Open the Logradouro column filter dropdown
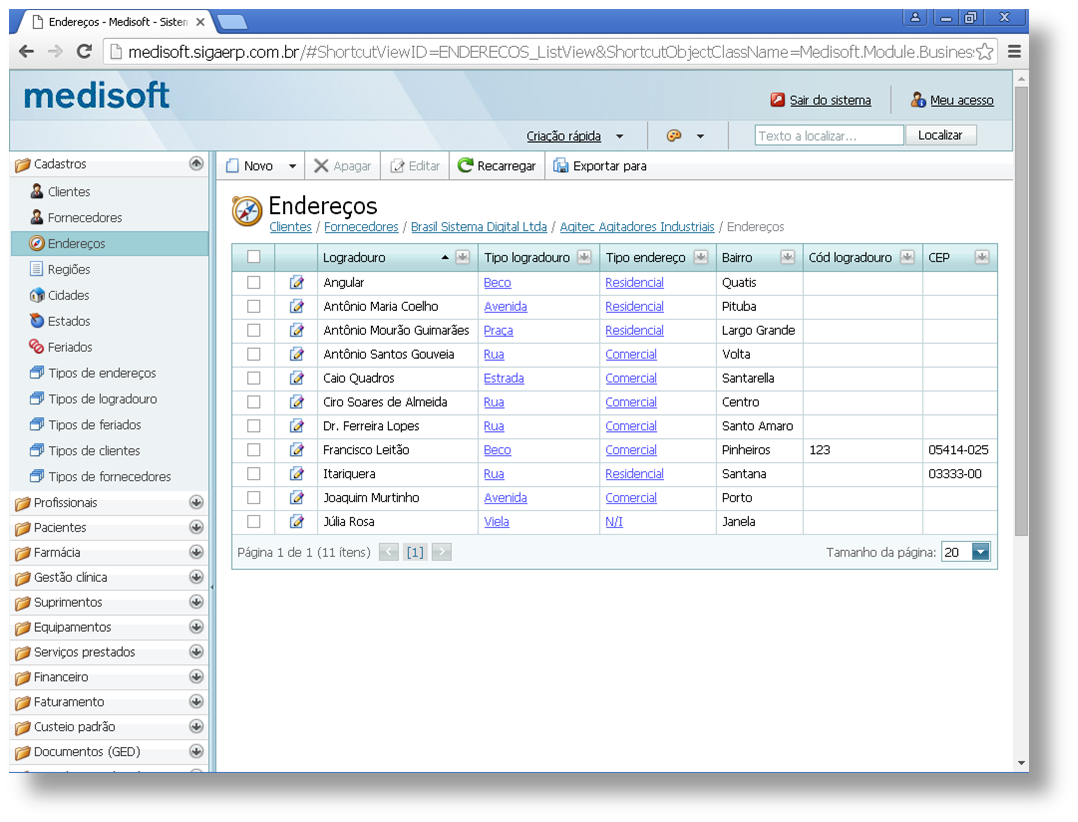Image resolution: width=1078 pixels, height=822 pixels. 463,257
